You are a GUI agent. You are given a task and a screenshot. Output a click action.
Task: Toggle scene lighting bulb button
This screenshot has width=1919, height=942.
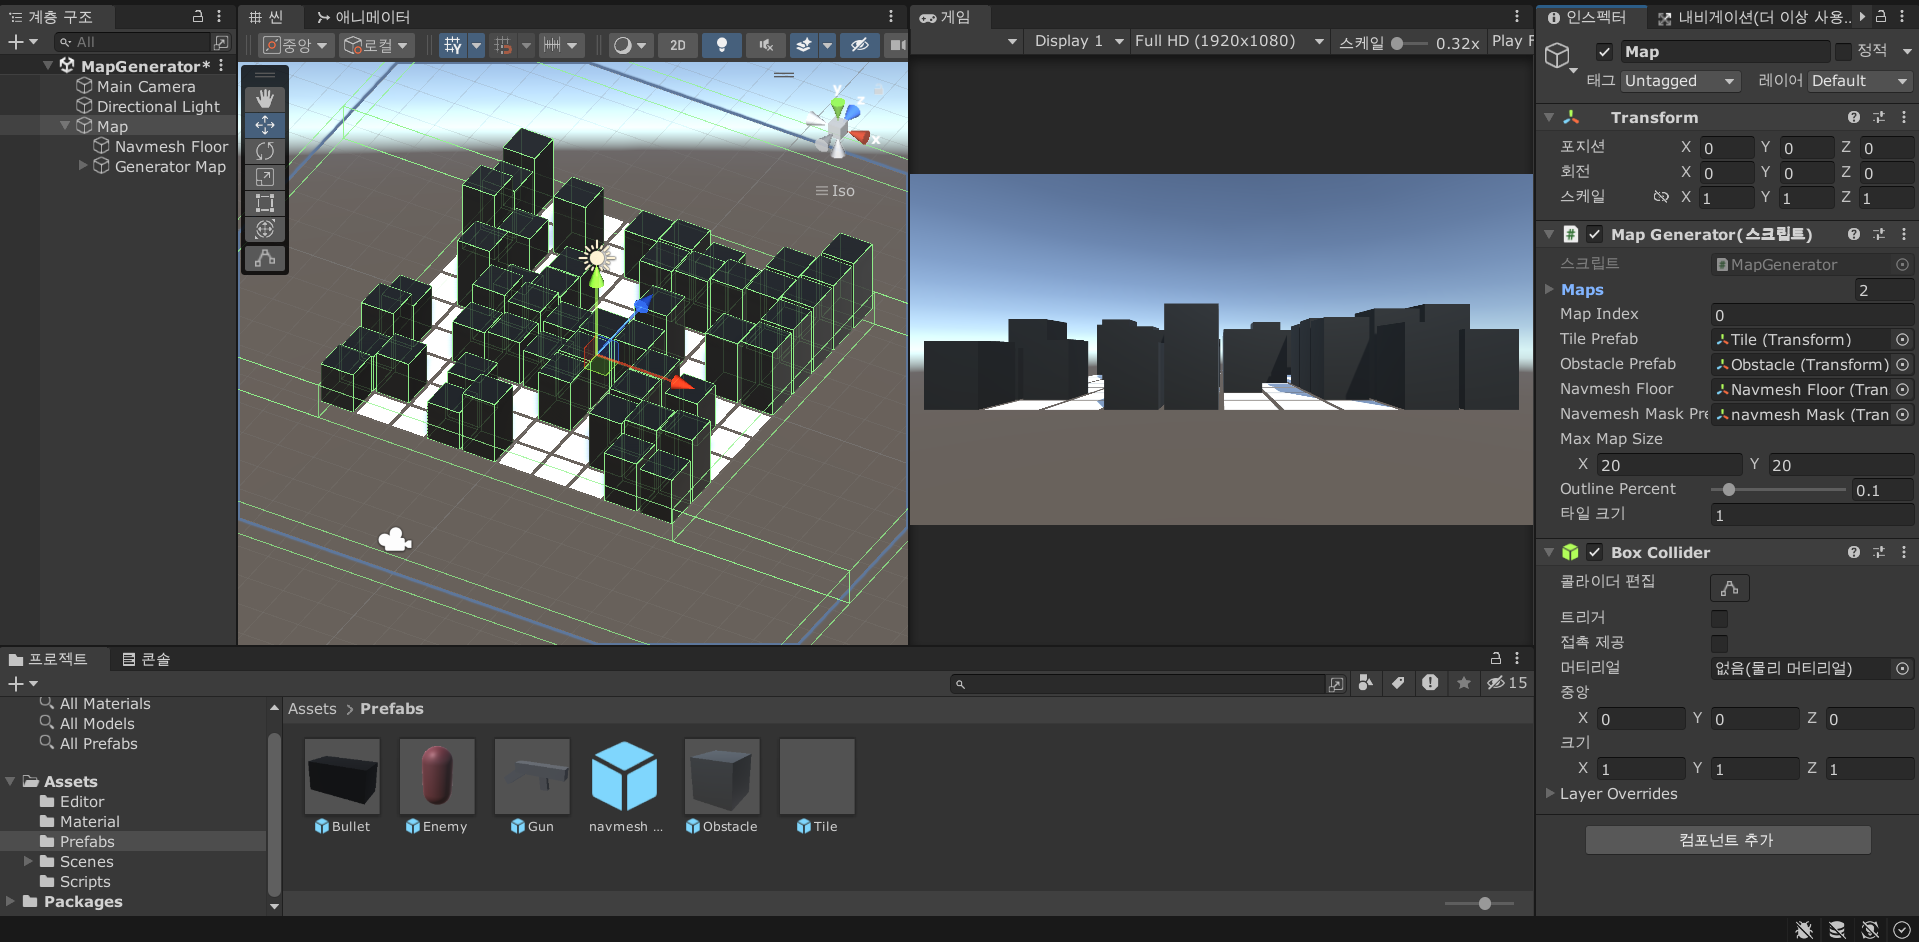pos(722,45)
